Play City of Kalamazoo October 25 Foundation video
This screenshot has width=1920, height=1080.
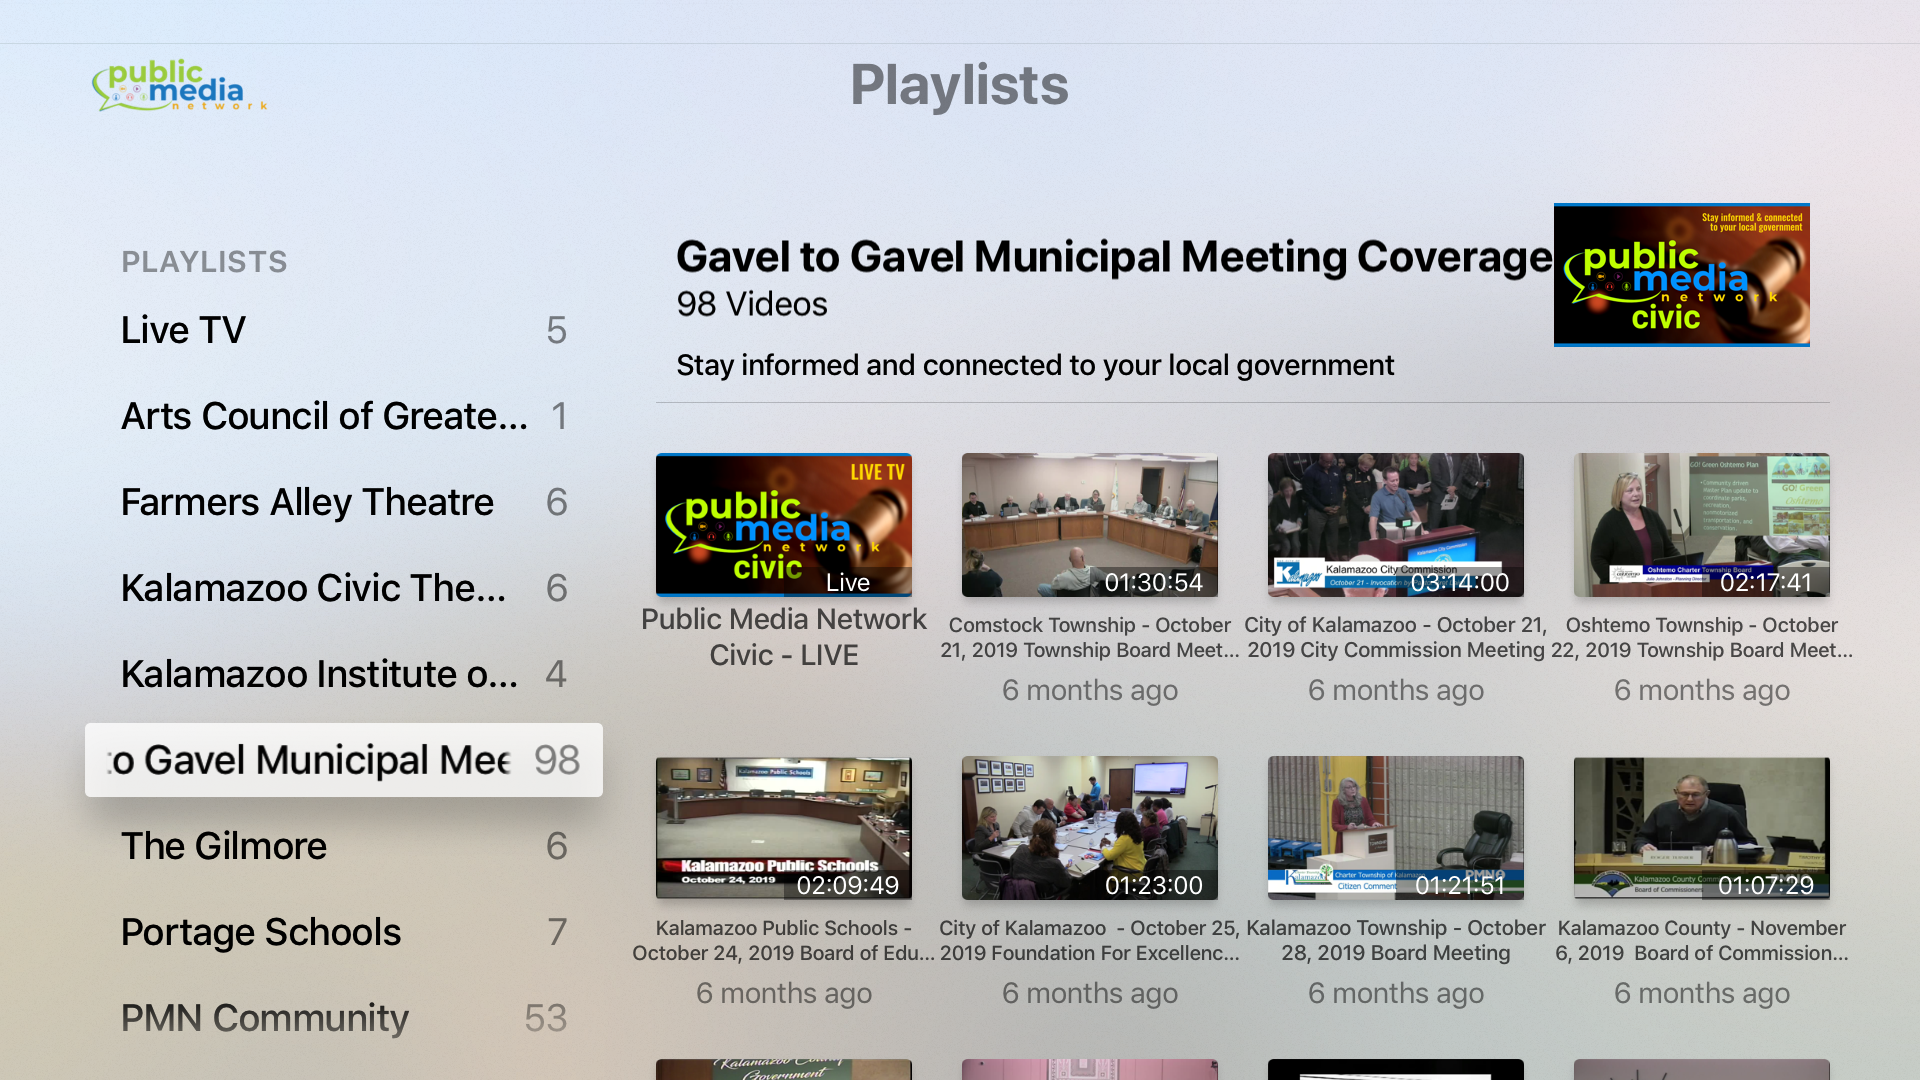click(x=1090, y=828)
